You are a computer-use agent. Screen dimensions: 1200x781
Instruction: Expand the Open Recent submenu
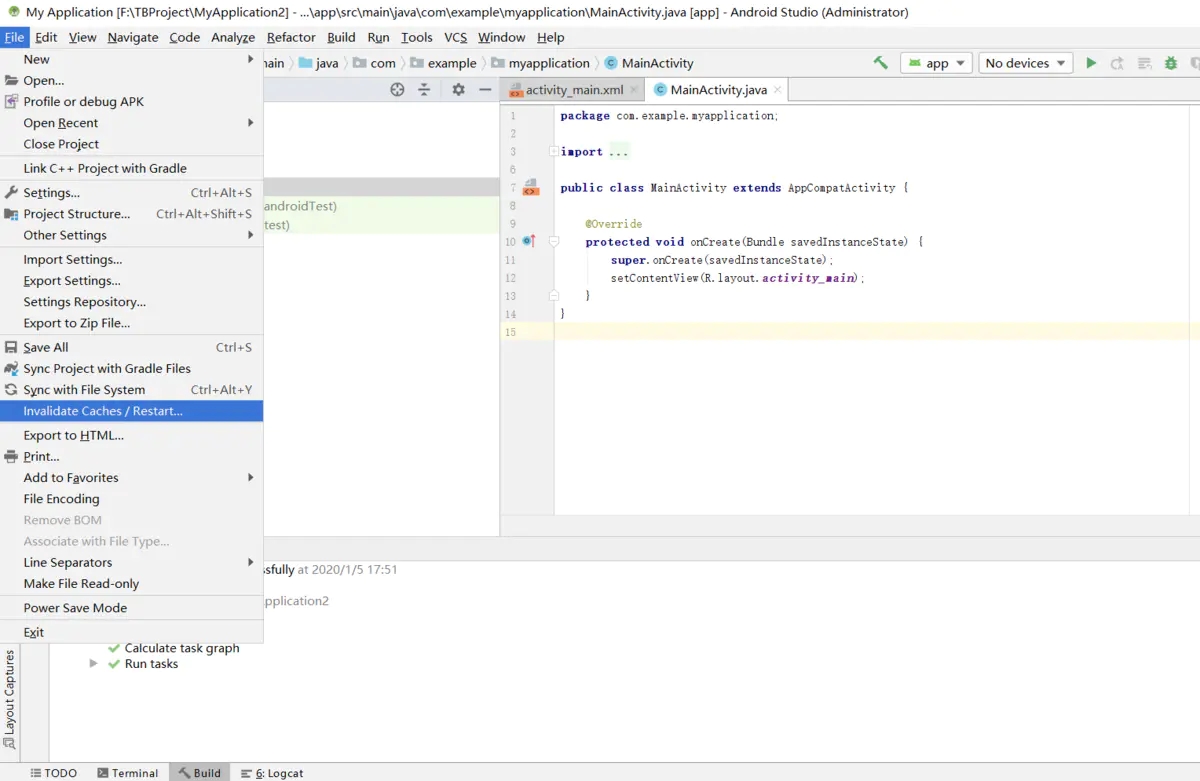click(131, 123)
